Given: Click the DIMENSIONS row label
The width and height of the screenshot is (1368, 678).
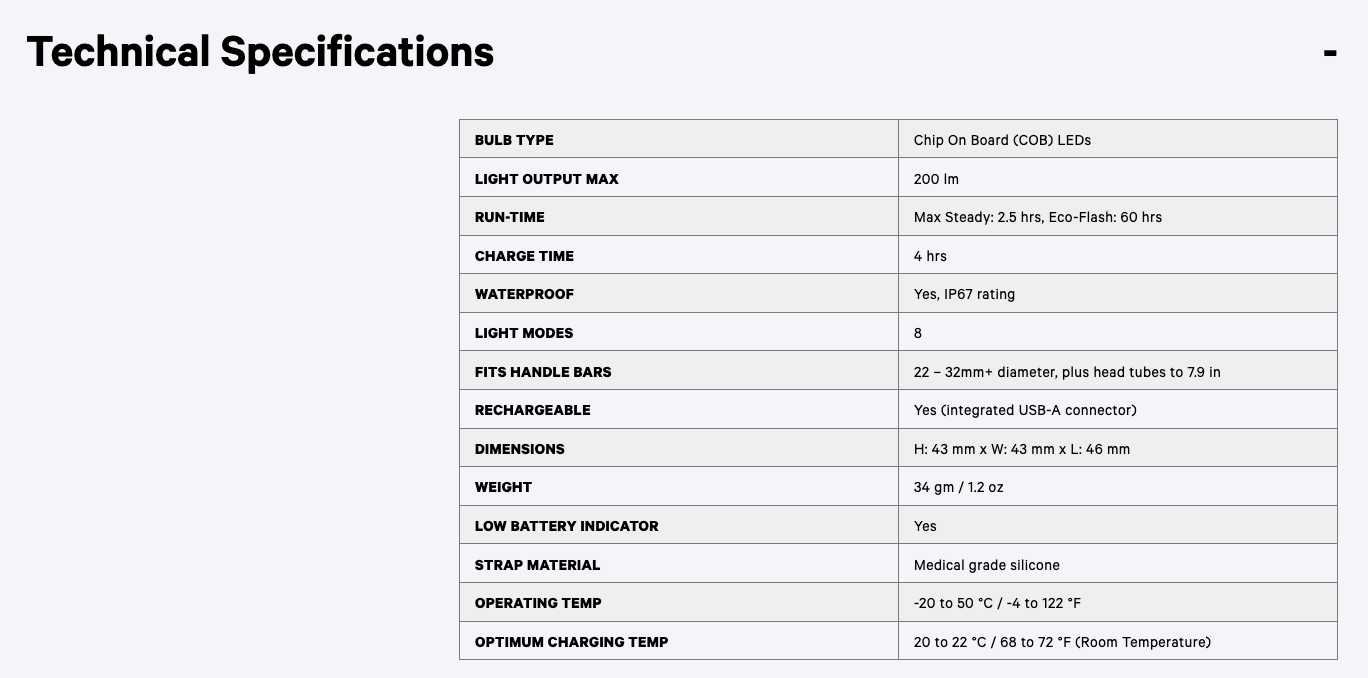Looking at the screenshot, I should tap(519, 449).
